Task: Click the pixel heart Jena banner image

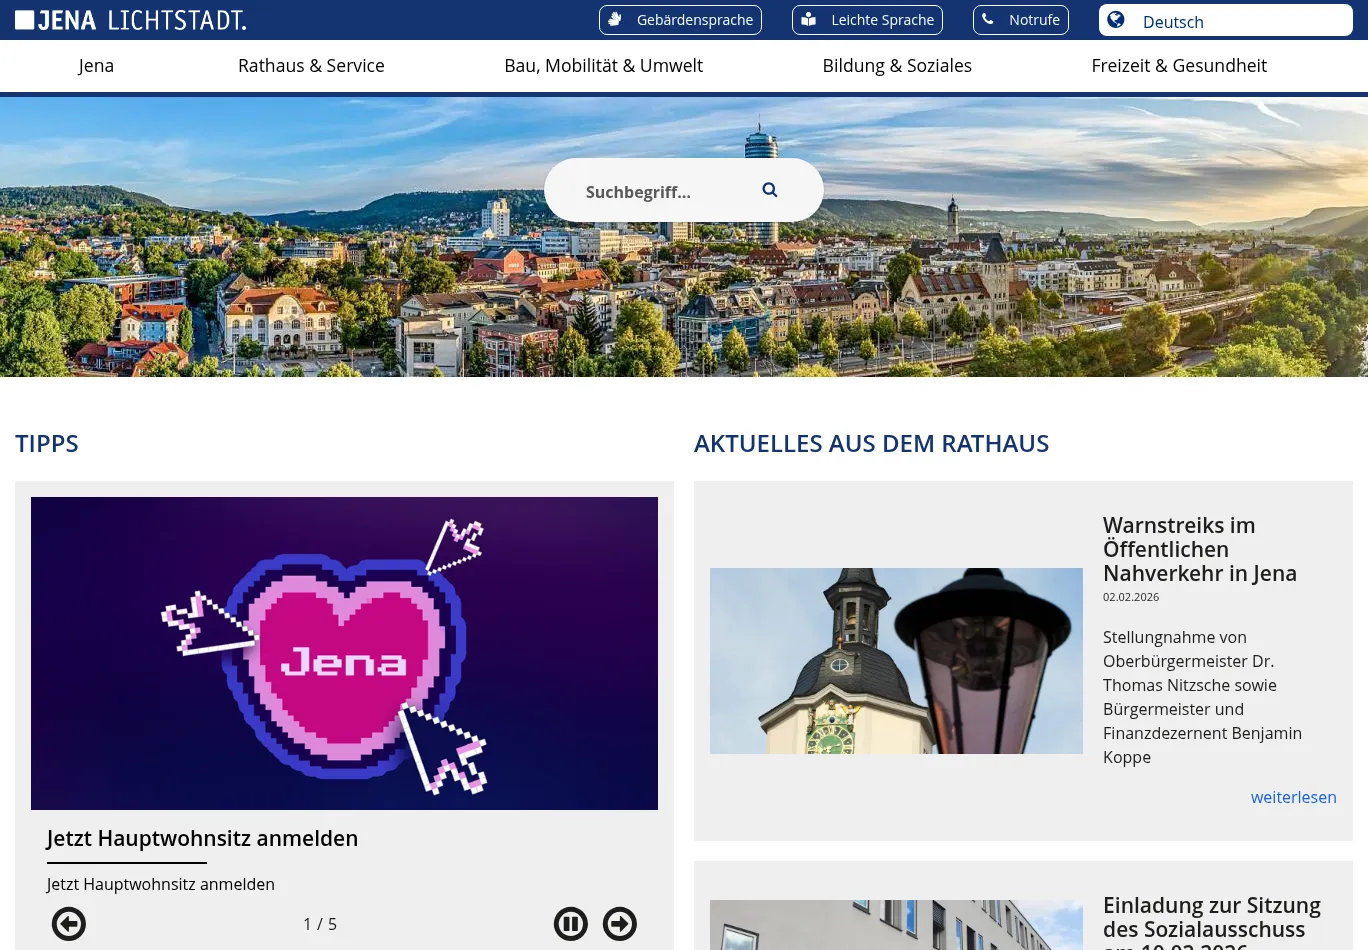Action: coord(344,653)
